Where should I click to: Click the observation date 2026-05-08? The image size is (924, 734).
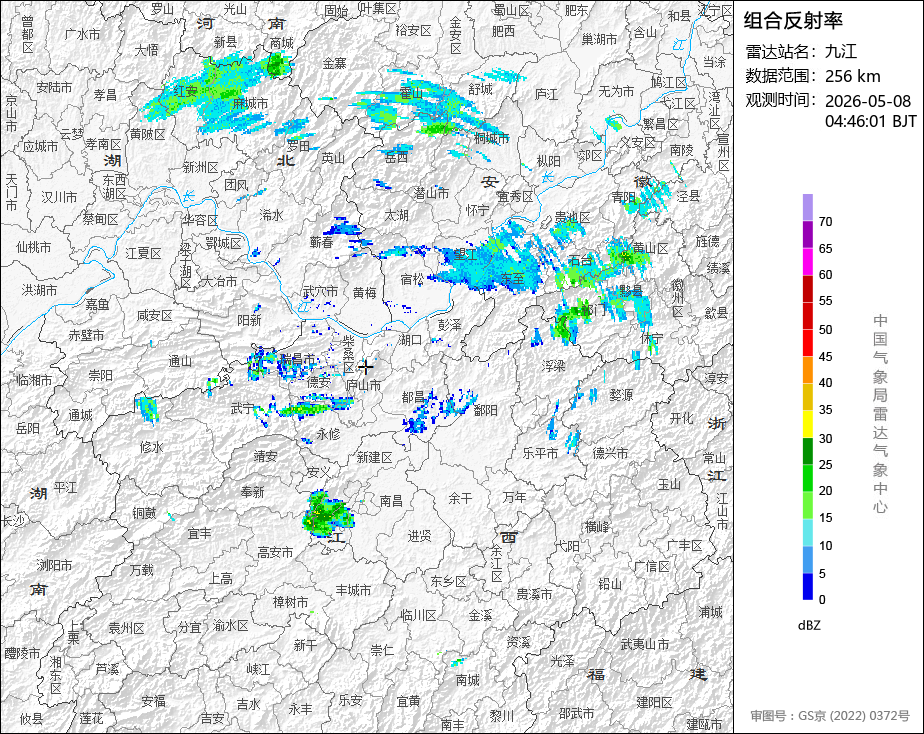pyautogui.click(x=867, y=101)
